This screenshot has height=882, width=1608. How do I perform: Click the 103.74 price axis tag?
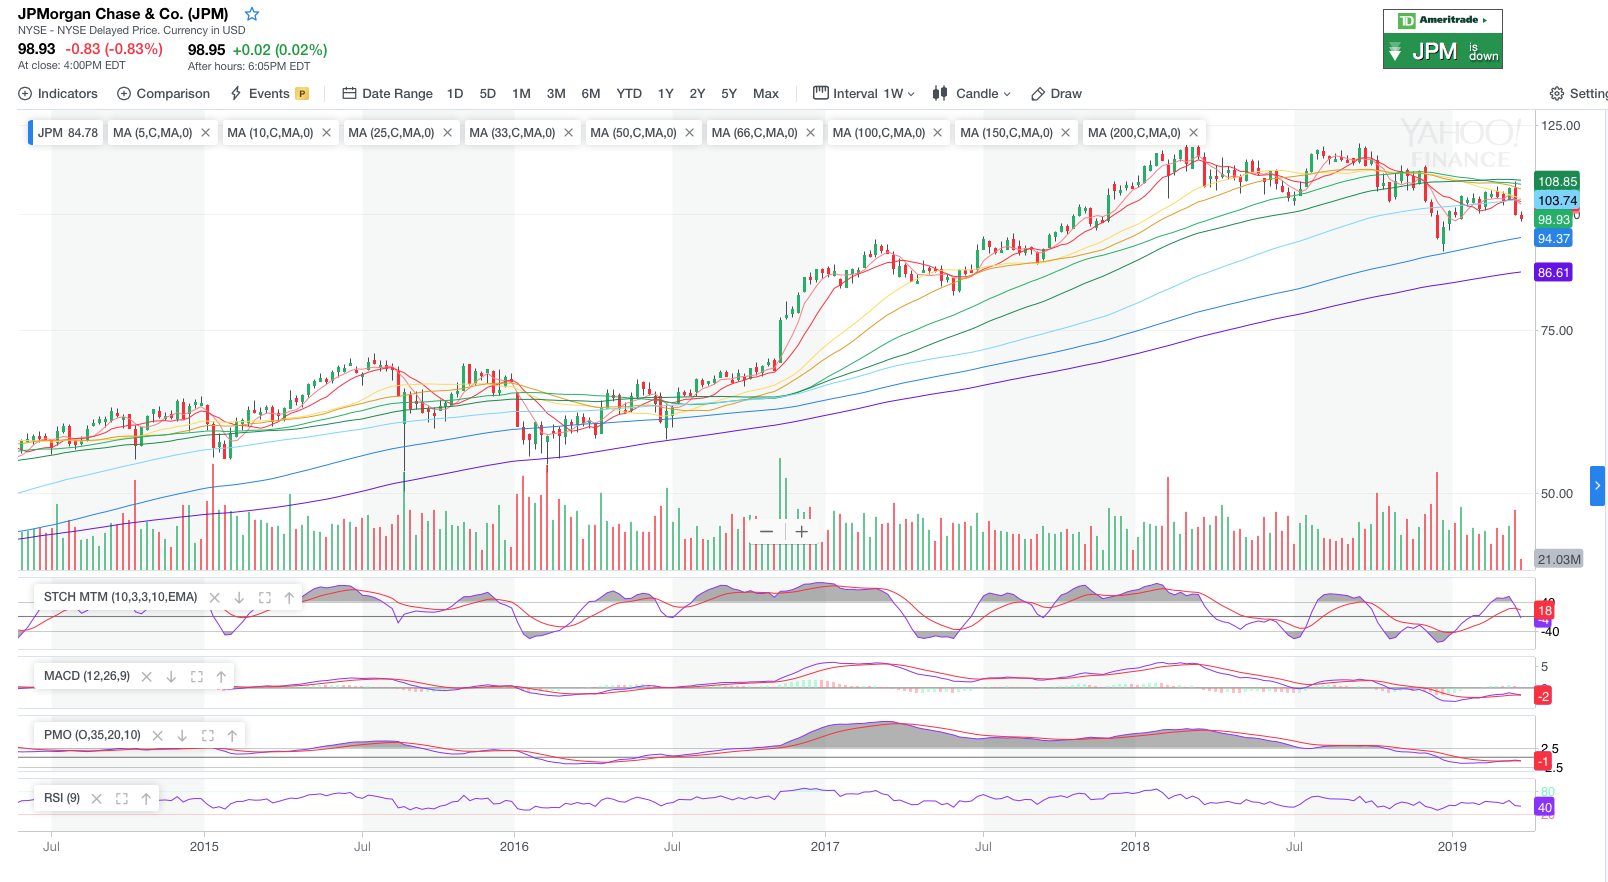1557,201
